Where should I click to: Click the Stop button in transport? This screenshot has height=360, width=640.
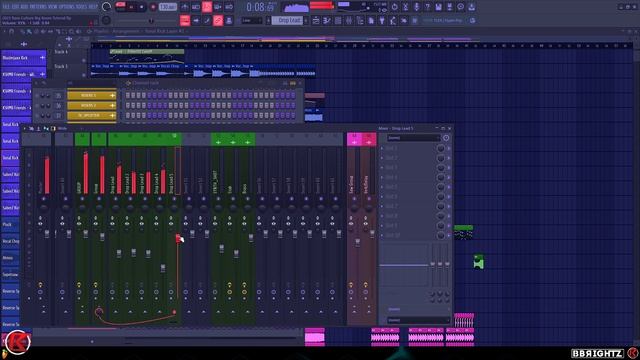(x=142, y=7)
